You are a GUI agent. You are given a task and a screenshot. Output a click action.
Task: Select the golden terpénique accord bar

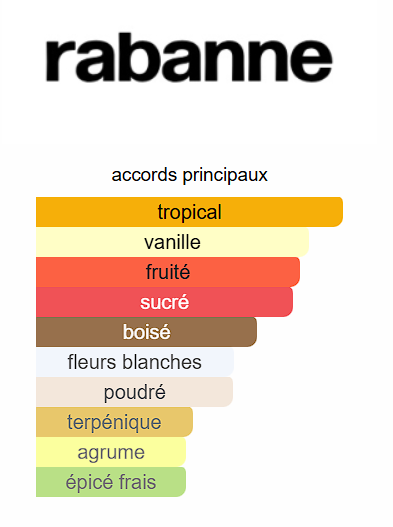click(x=114, y=422)
